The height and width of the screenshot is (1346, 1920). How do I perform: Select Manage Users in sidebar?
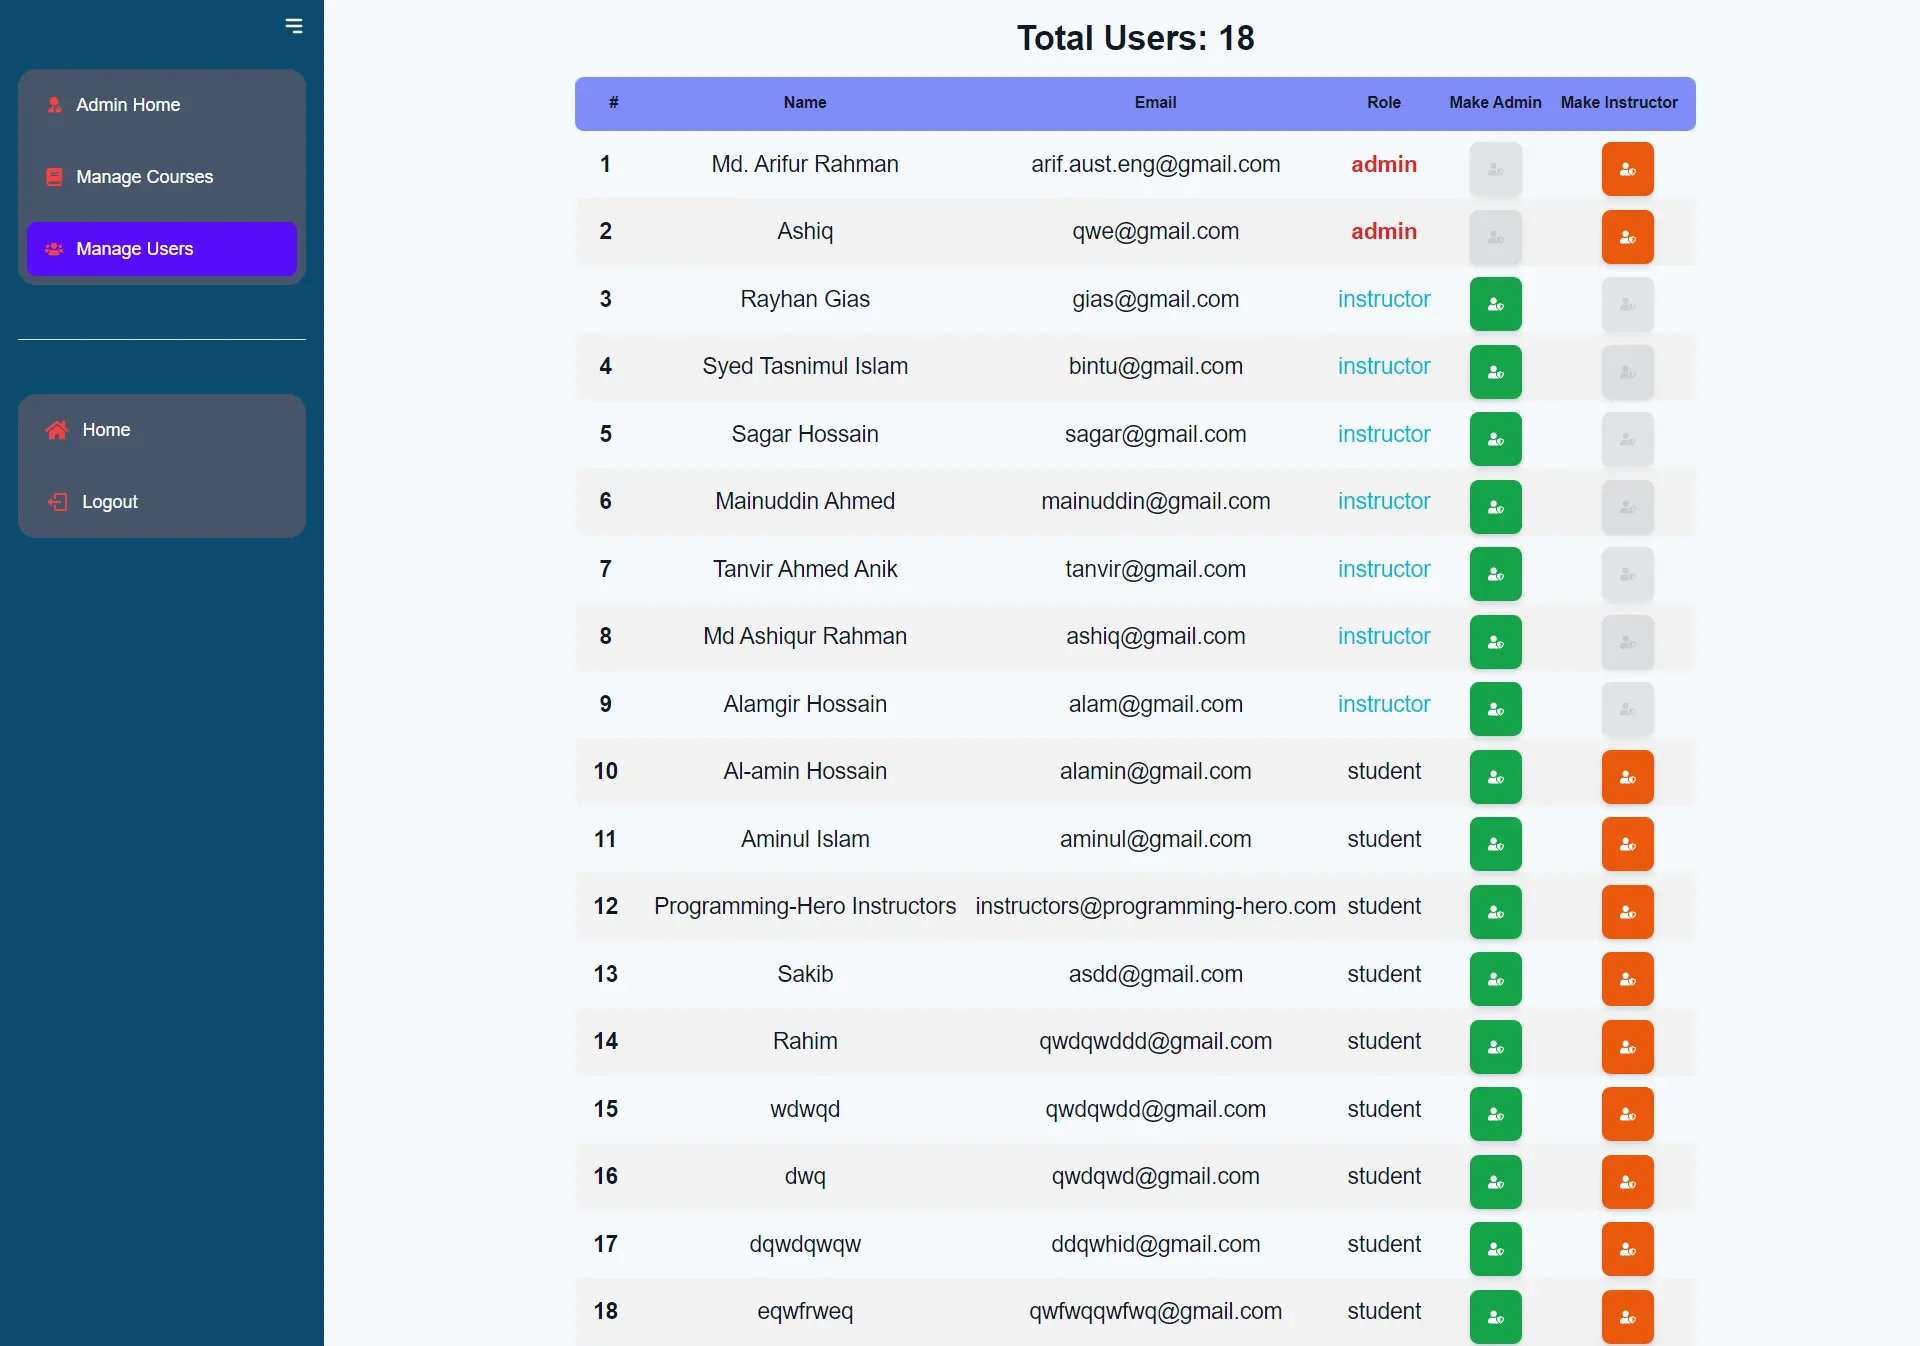click(x=135, y=249)
